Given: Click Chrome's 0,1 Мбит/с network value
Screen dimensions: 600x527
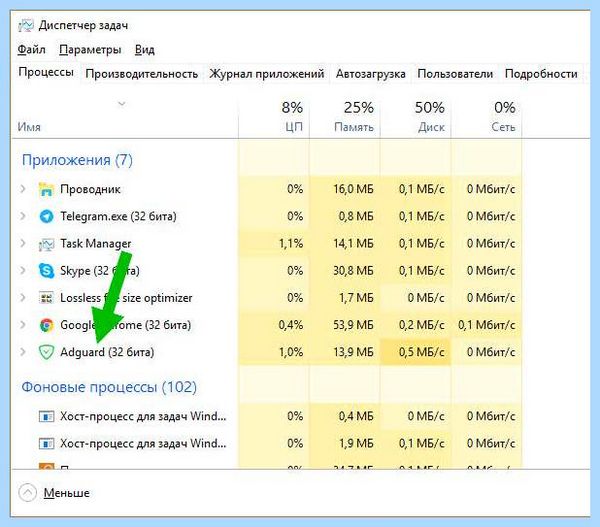Looking at the screenshot, I should coord(486,325).
